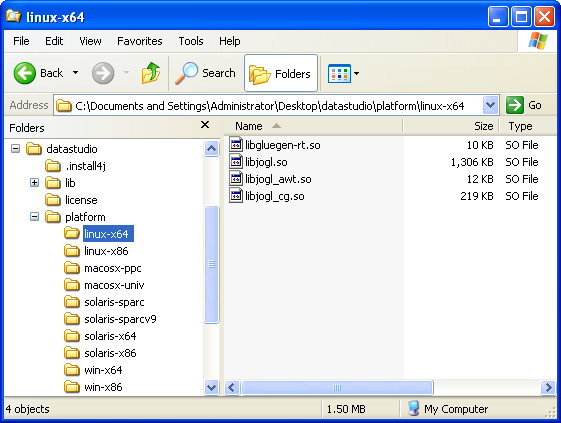Click the 219 KB size cell
561x423 pixels.
(x=477, y=196)
